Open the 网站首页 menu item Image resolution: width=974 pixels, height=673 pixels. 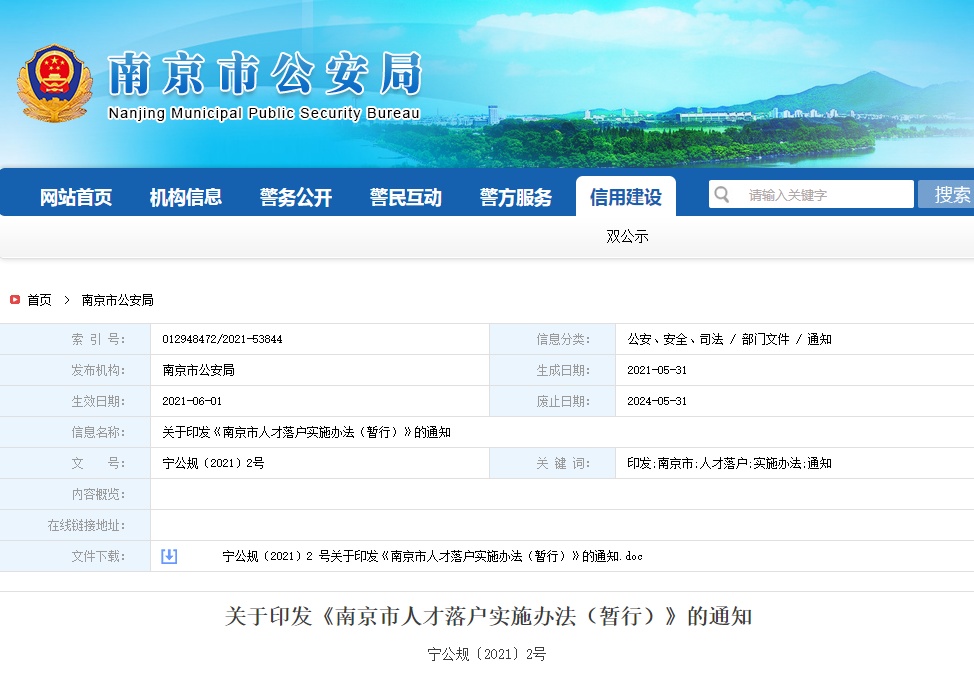point(76,197)
